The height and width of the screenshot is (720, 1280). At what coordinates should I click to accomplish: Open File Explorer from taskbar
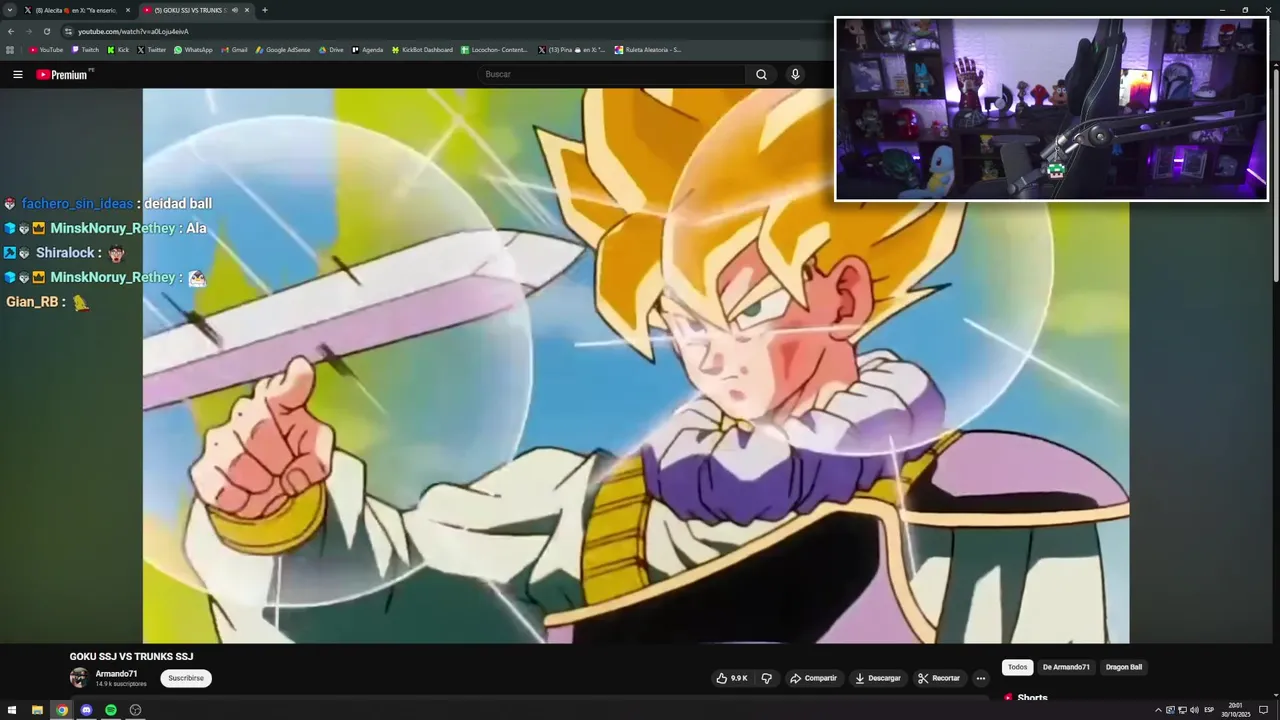tap(37, 710)
